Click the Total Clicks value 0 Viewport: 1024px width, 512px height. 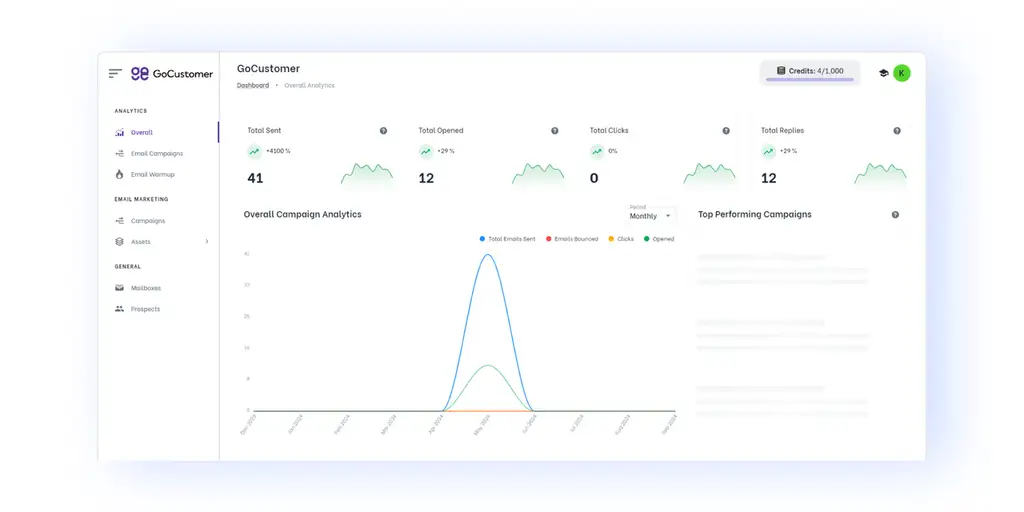(594, 178)
